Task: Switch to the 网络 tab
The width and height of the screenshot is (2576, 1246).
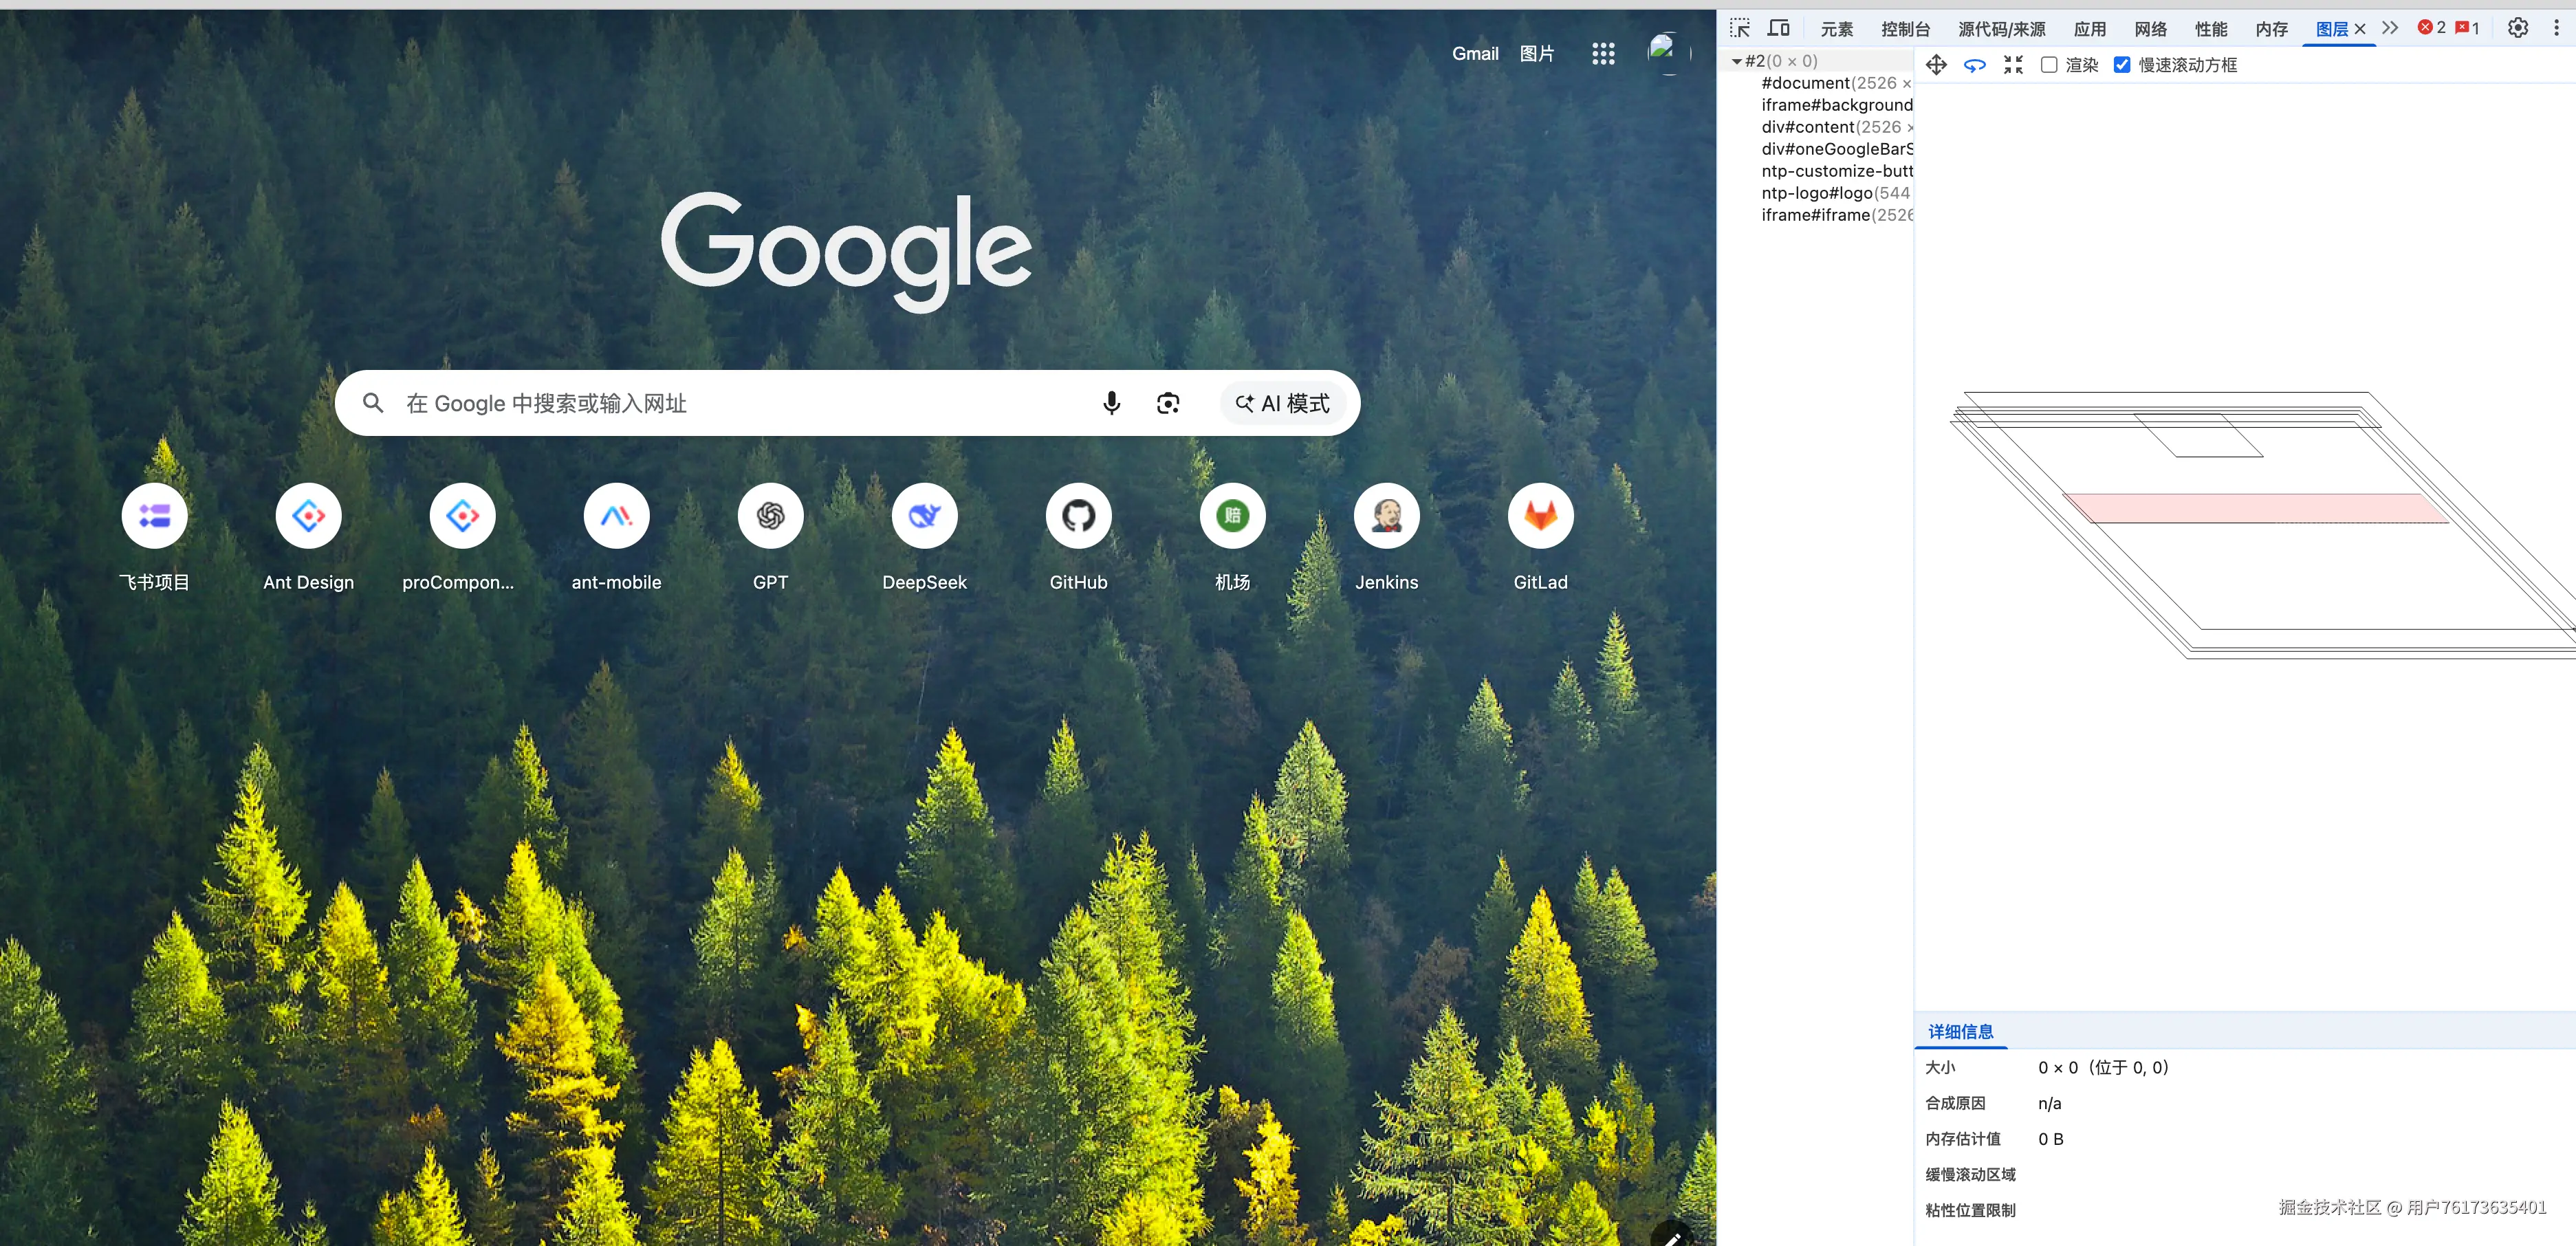Action: [x=2150, y=29]
